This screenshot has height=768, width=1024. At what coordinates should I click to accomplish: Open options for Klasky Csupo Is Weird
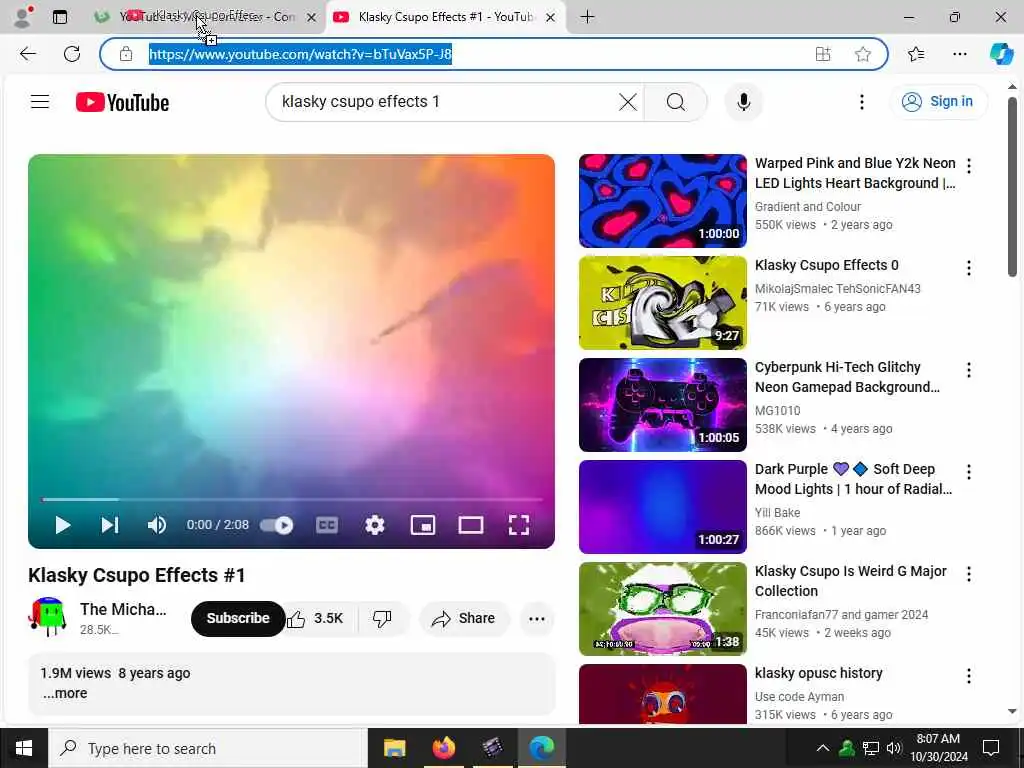click(969, 574)
